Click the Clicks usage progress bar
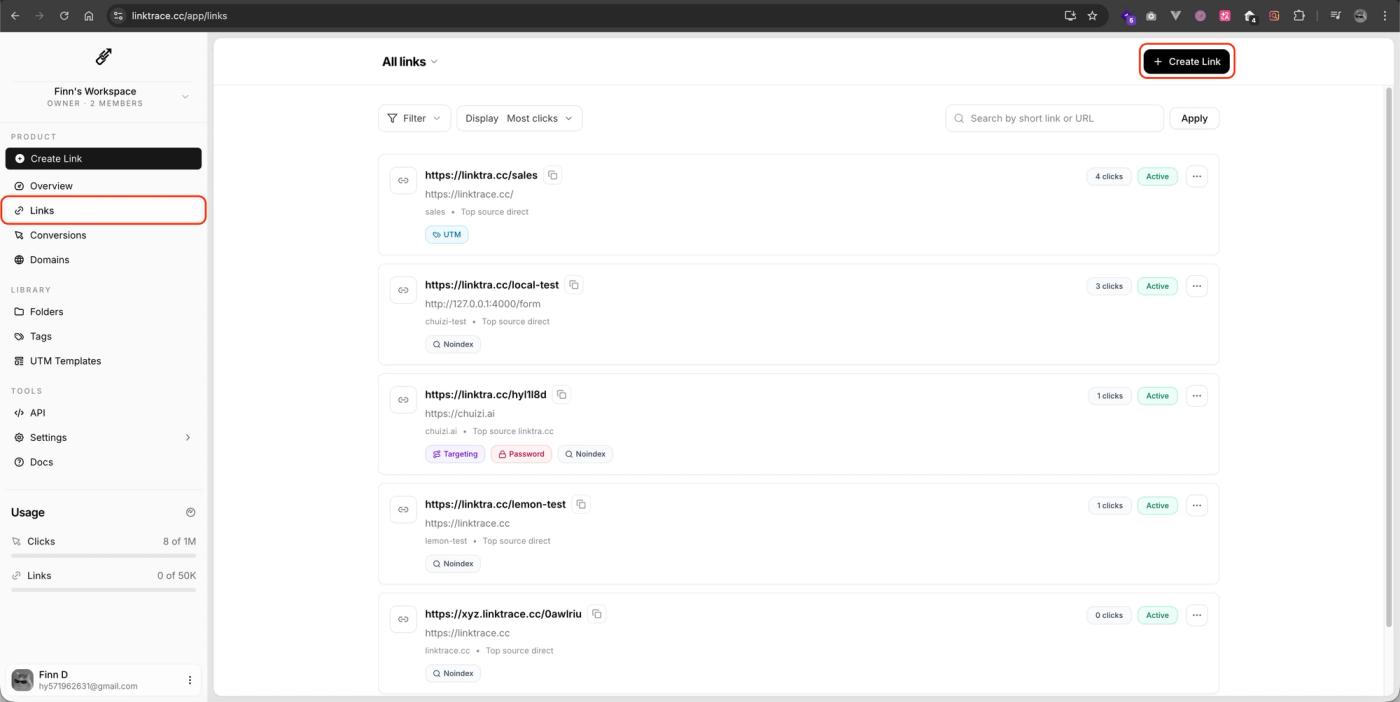 point(104,555)
